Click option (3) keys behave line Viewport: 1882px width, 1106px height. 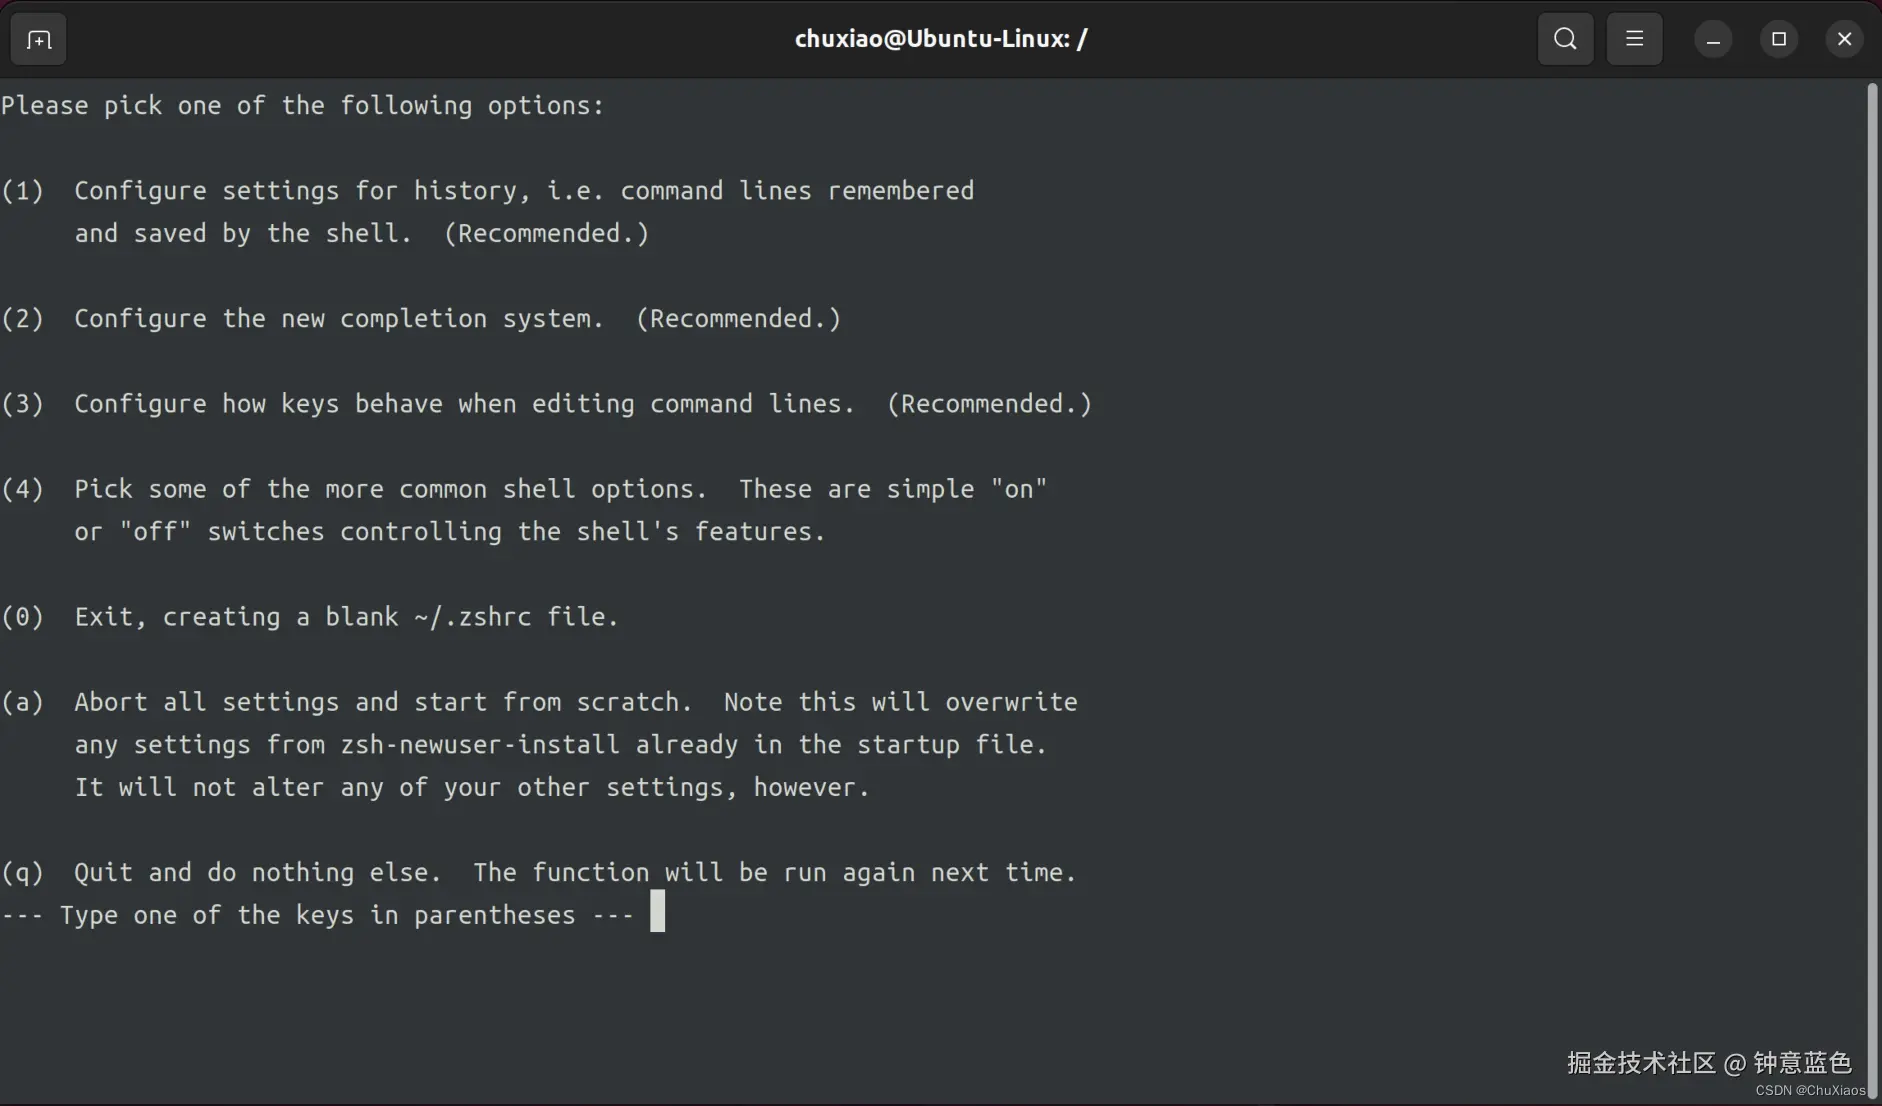pyautogui.click(x=546, y=404)
